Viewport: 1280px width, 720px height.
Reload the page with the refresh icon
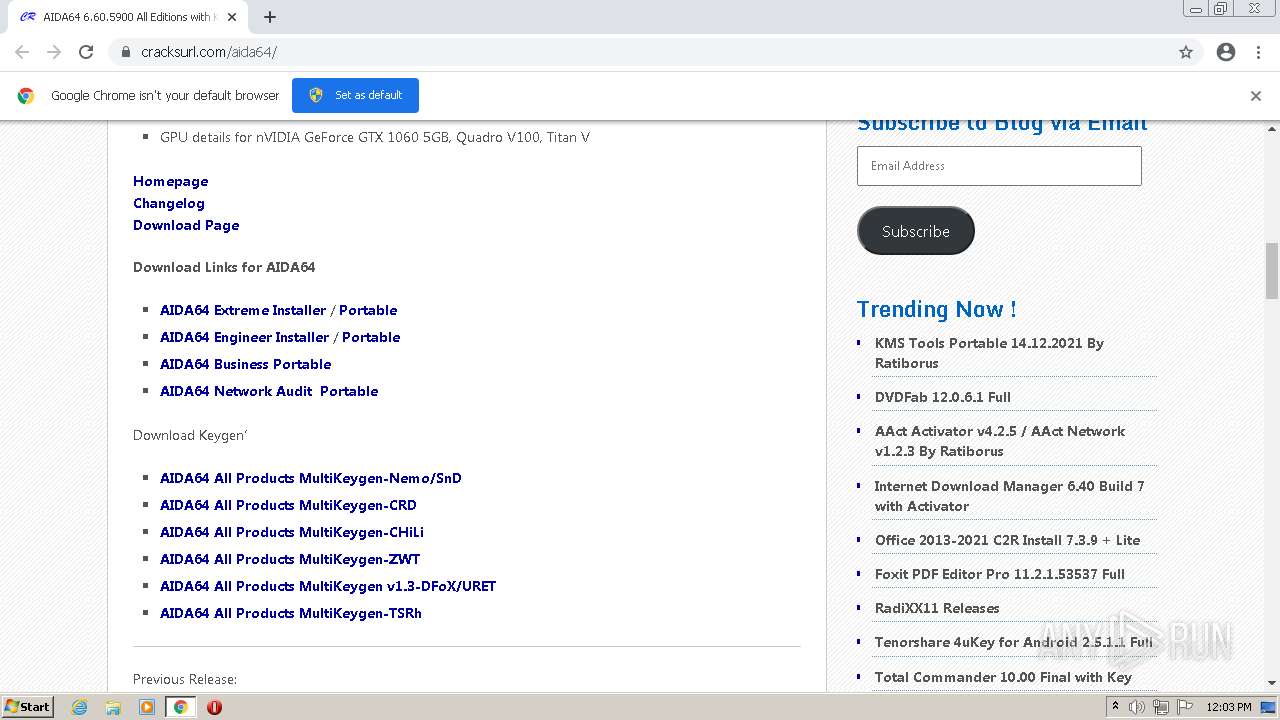coord(86,52)
